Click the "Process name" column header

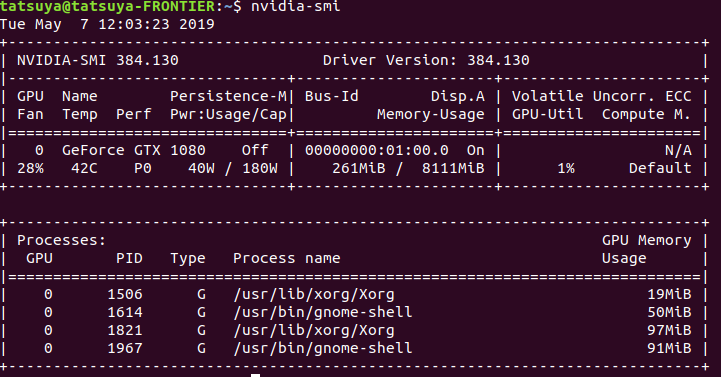click(x=286, y=258)
